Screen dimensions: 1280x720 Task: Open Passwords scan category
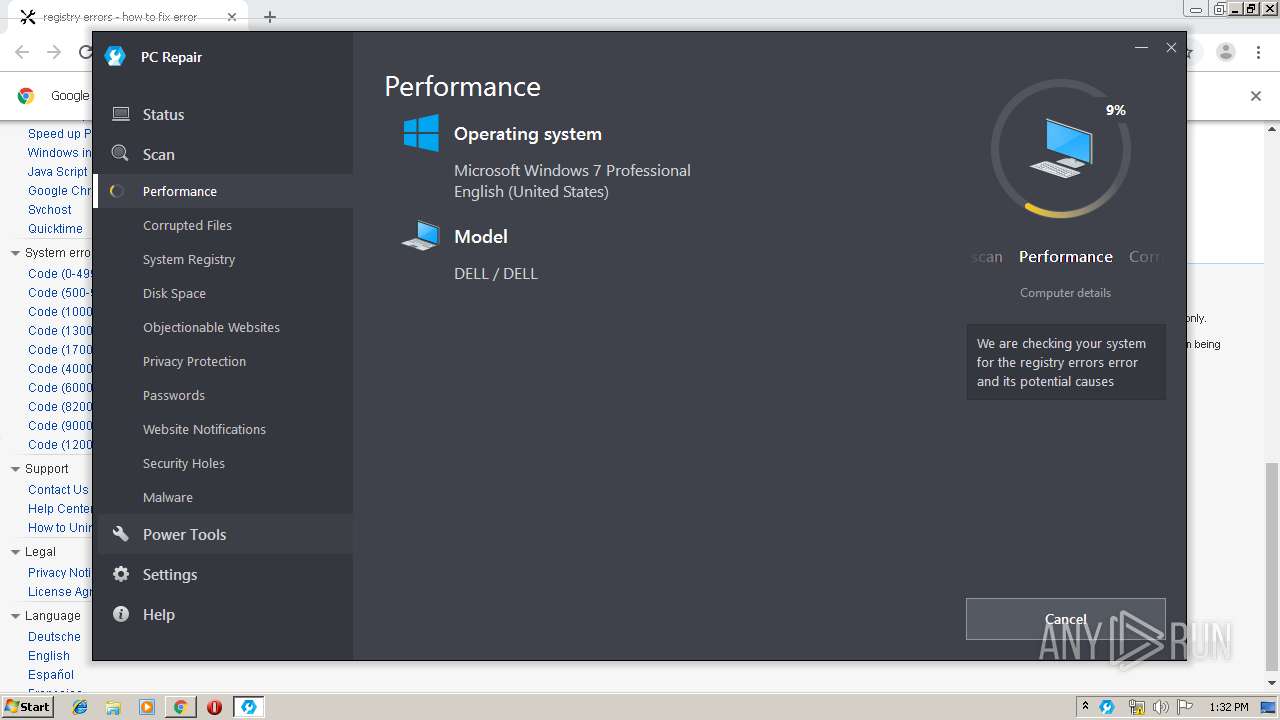[174, 395]
